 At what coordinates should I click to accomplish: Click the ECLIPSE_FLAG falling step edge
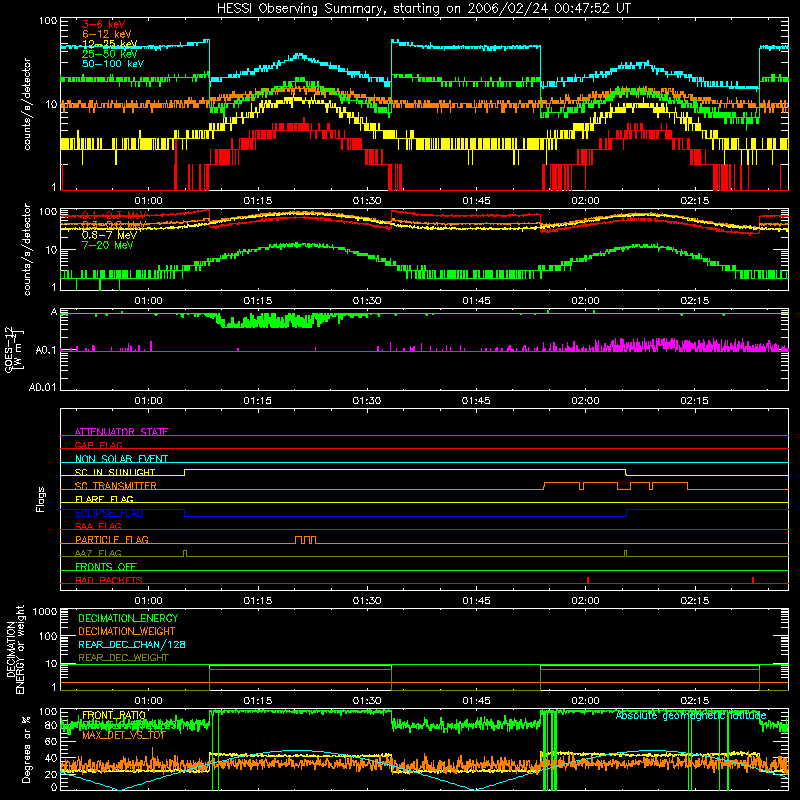tap(185, 513)
